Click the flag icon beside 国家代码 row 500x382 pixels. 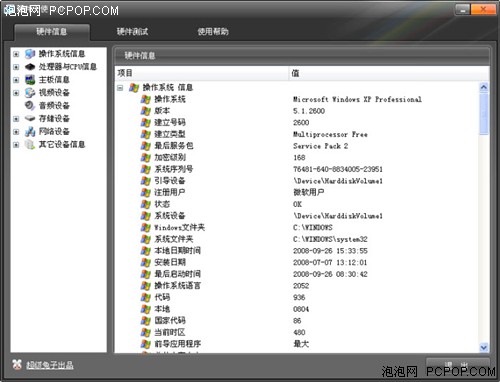click(146, 321)
